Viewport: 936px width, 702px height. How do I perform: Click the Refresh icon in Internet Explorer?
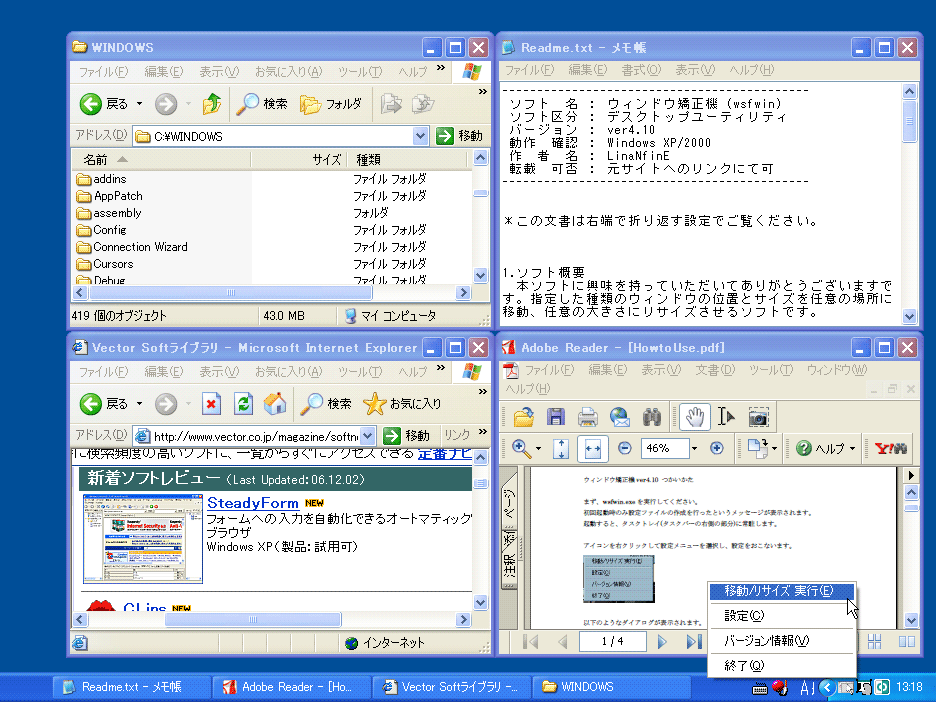click(x=243, y=404)
